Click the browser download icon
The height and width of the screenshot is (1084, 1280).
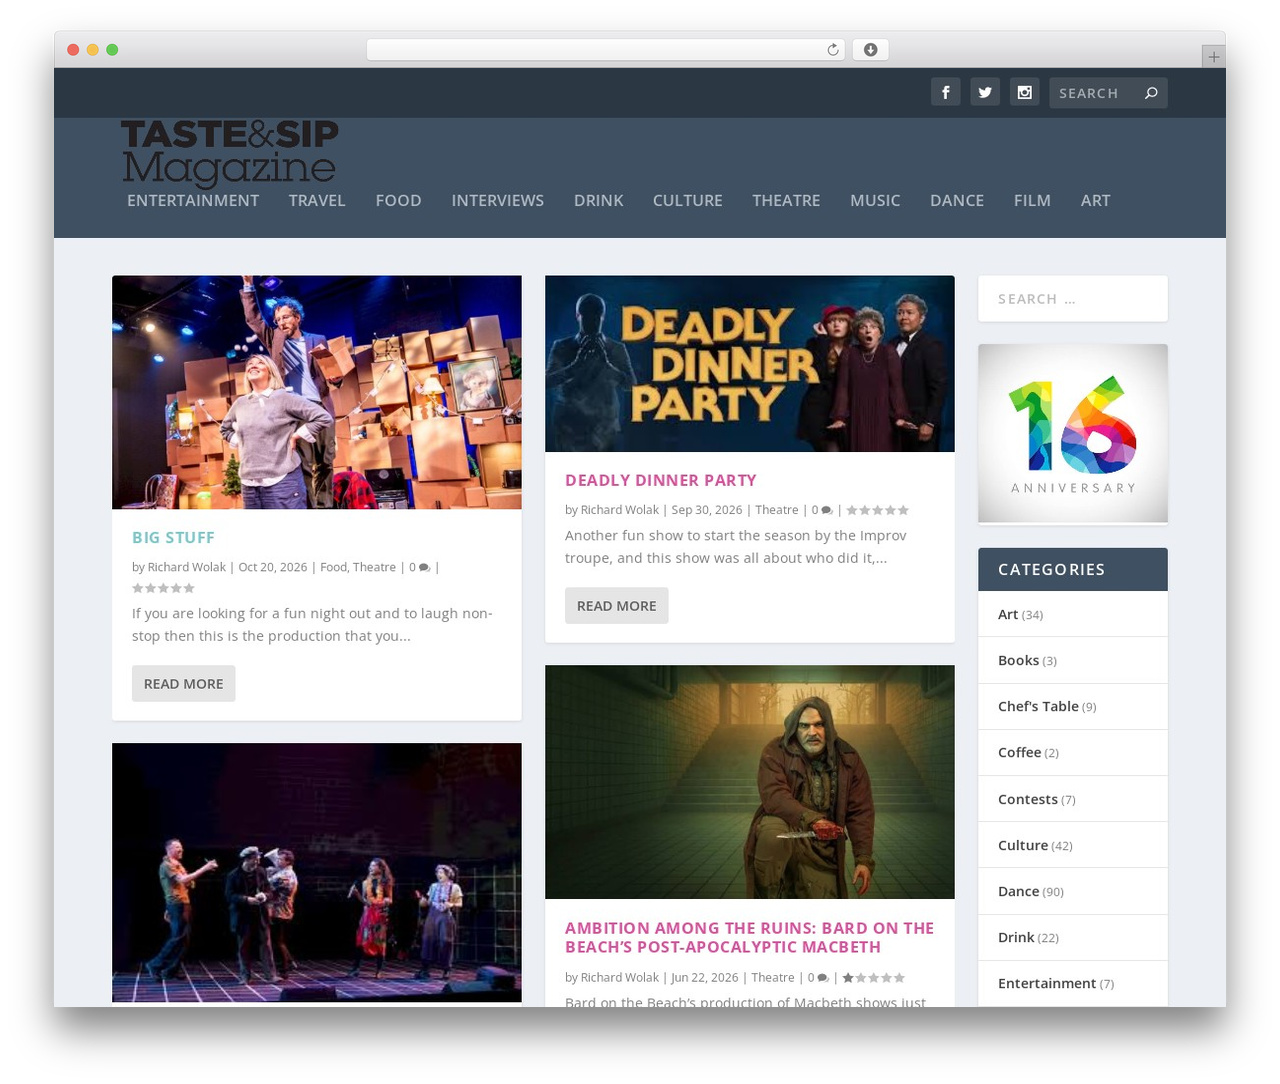point(870,50)
